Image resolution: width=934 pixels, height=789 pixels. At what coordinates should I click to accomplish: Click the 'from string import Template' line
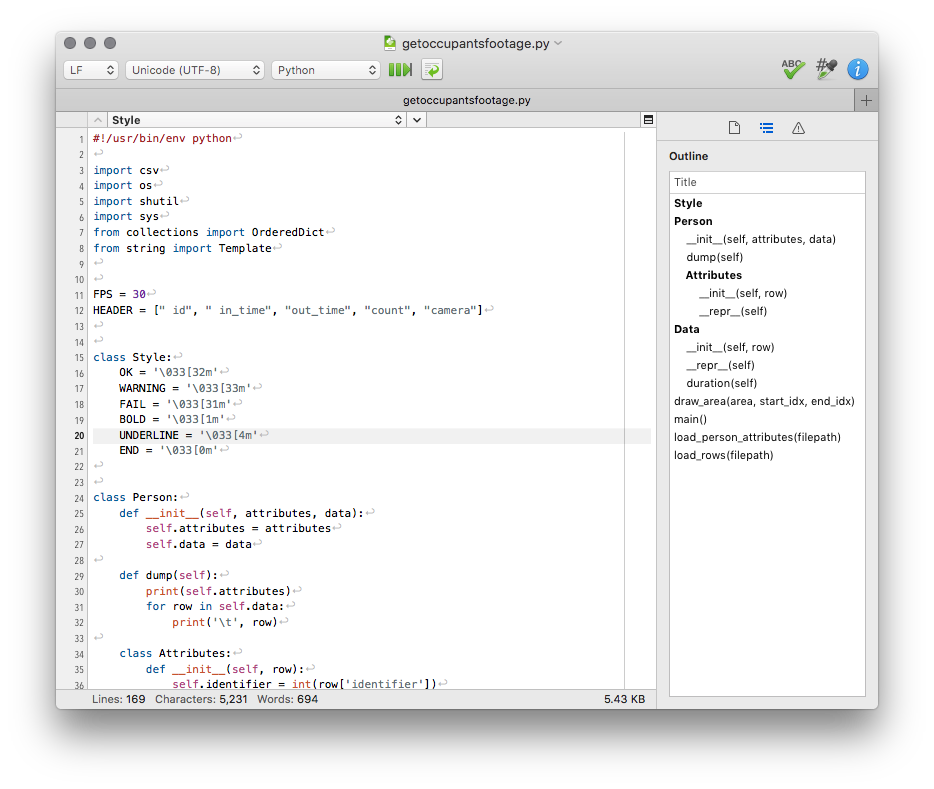tap(182, 248)
